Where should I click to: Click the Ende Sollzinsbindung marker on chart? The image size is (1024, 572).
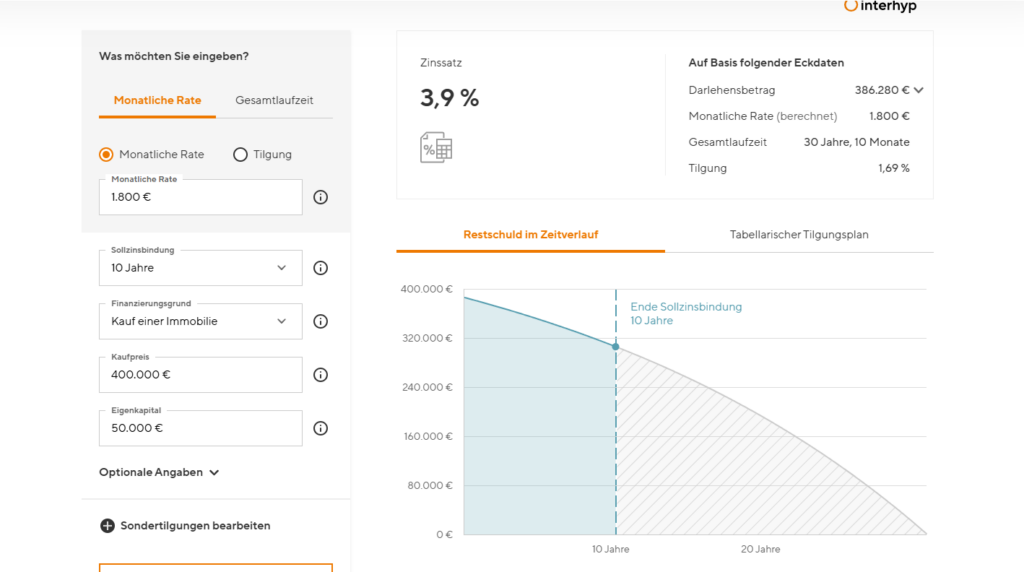click(x=615, y=347)
